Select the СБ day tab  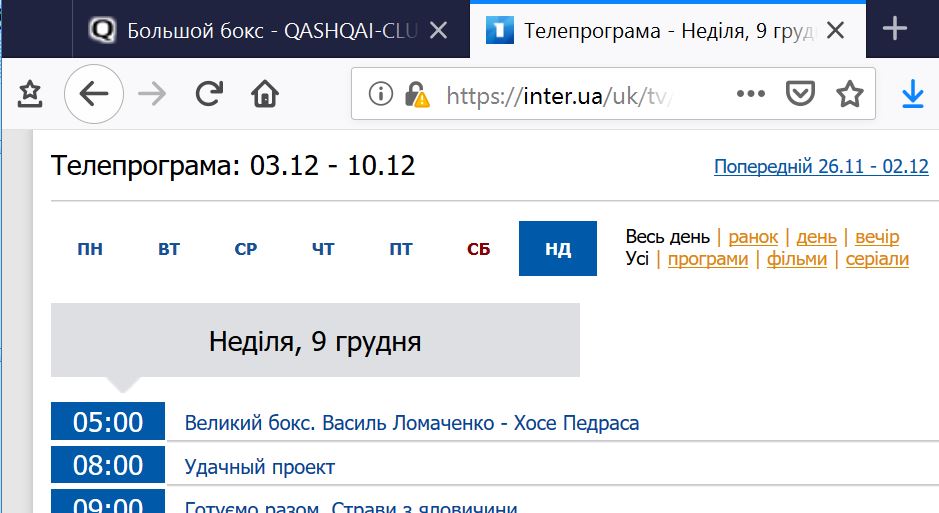(x=479, y=249)
